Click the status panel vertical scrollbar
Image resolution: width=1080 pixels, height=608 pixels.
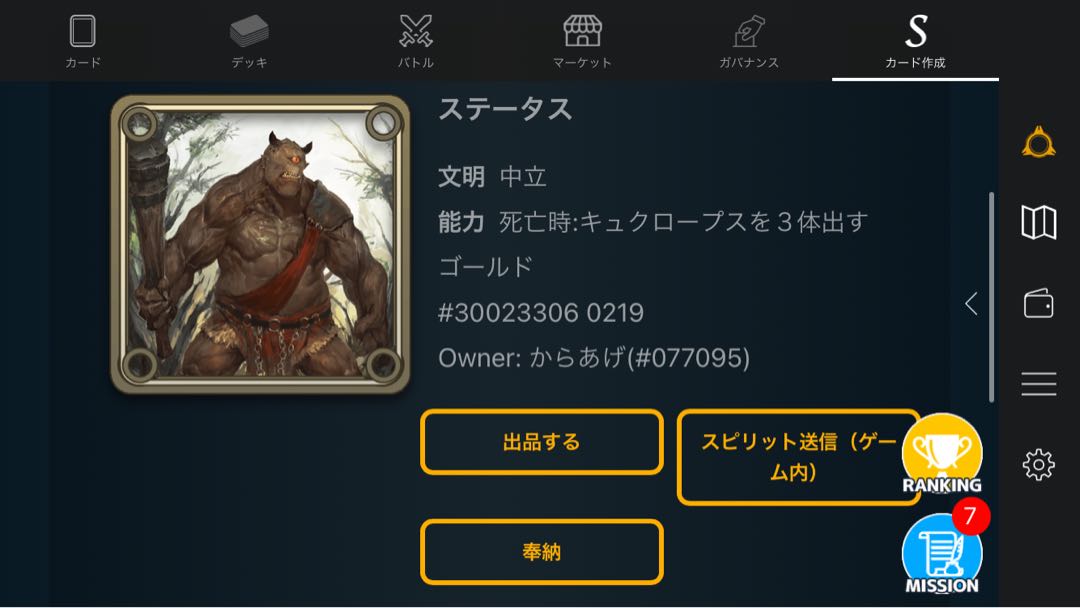click(991, 297)
